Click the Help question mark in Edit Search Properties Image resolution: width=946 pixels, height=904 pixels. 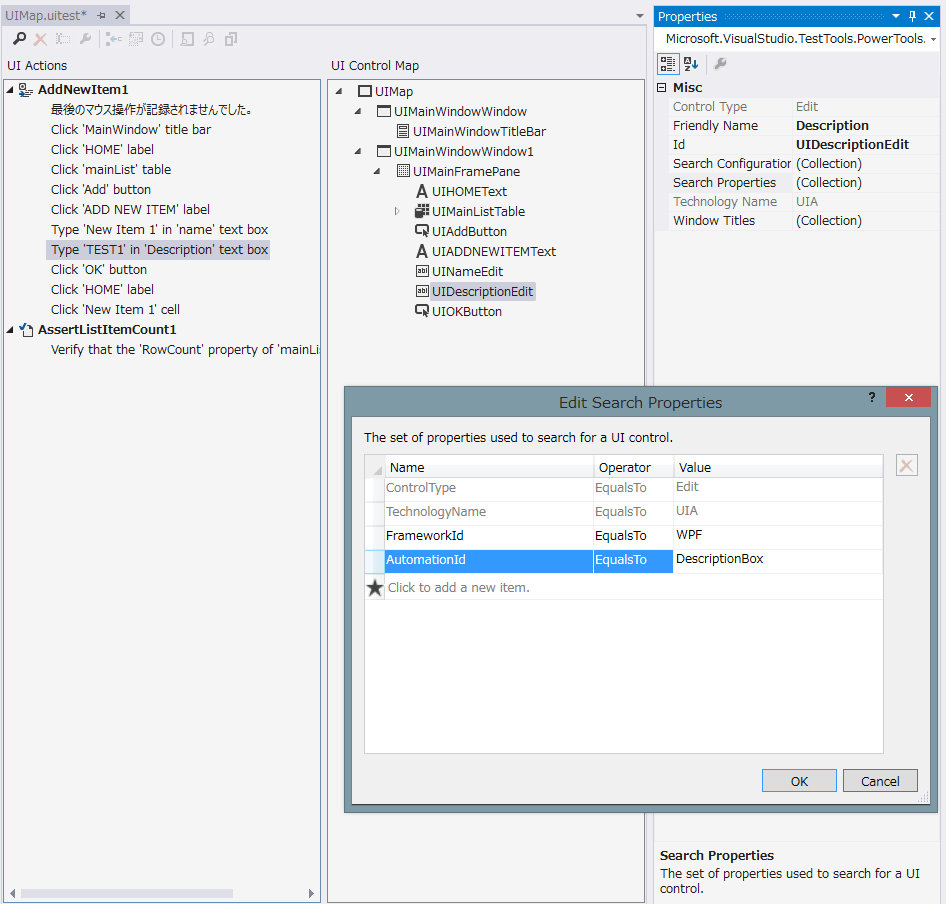(872, 397)
